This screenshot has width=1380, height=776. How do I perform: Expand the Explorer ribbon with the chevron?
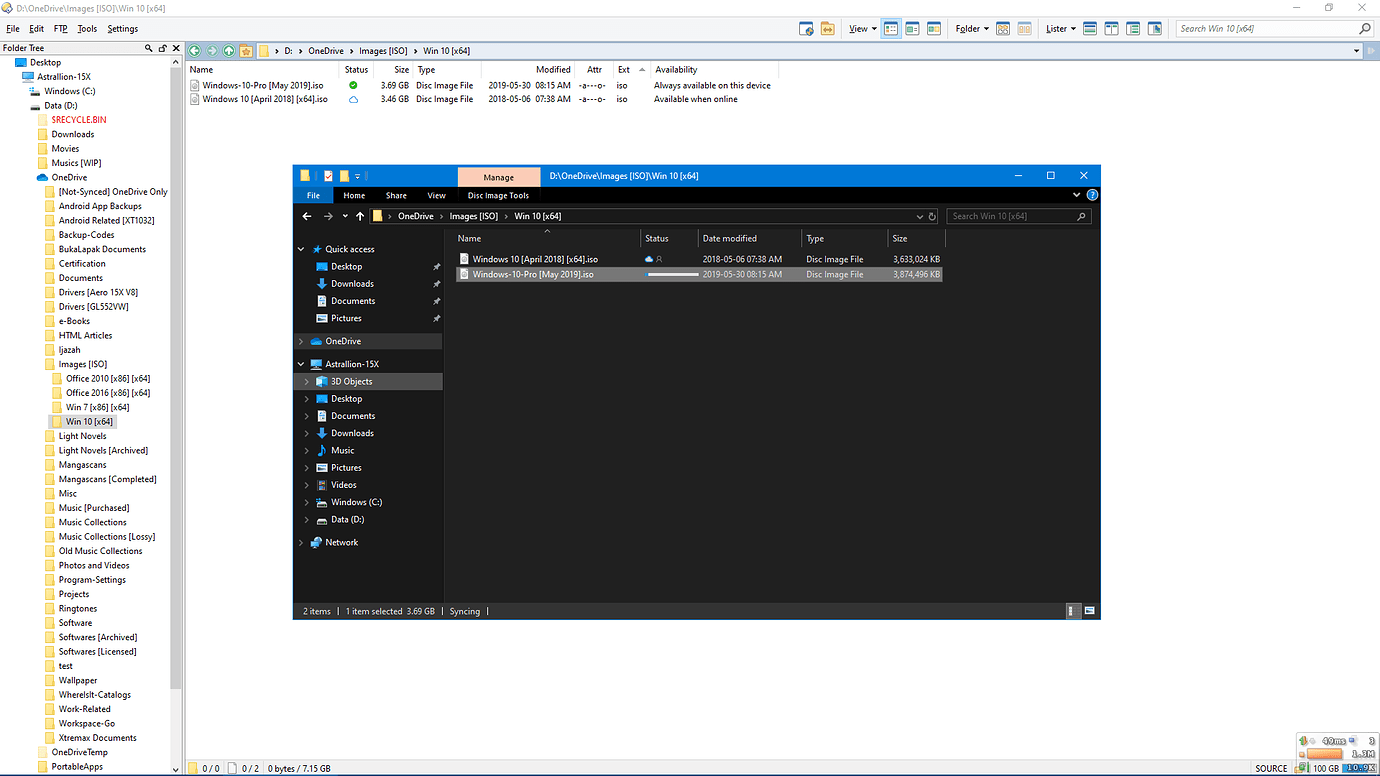pyautogui.click(x=1077, y=195)
